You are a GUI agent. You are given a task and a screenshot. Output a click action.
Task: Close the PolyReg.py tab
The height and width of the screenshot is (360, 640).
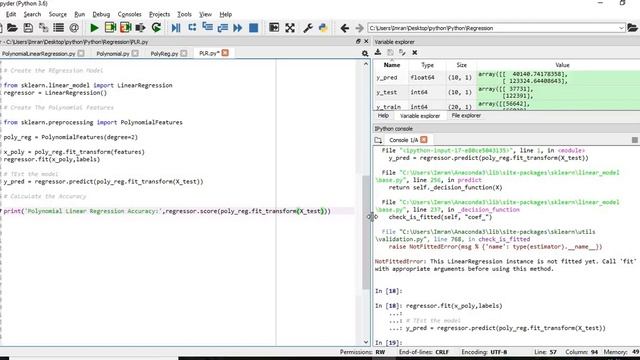184,53
